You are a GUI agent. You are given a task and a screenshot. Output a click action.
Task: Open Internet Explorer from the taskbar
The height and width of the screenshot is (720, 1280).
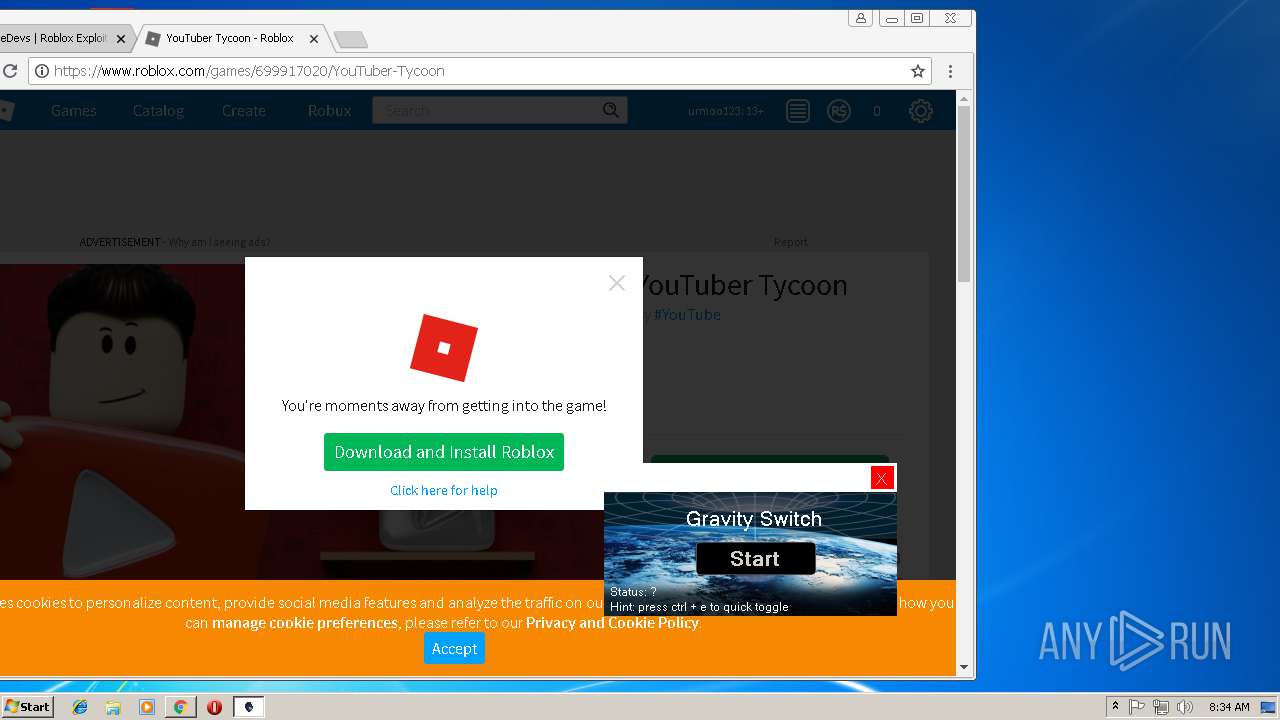coord(80,707)
